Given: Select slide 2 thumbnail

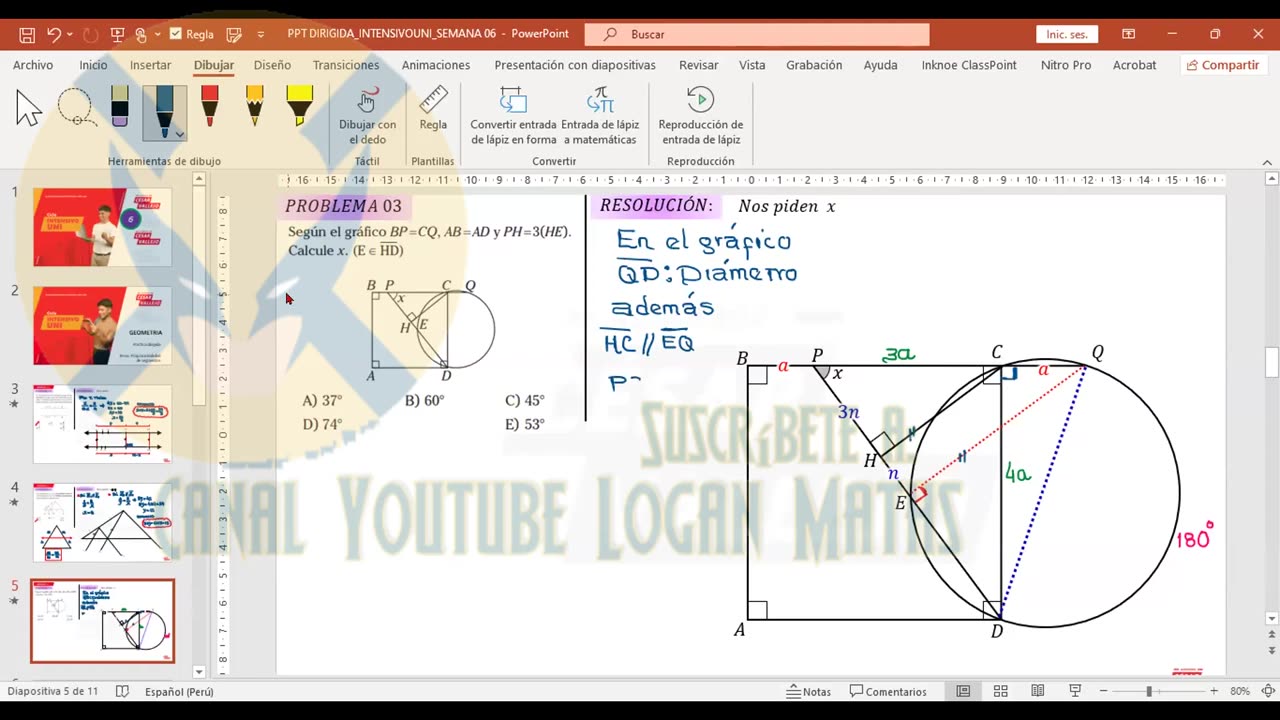Looking at the screenshot, I should [102, 326].
